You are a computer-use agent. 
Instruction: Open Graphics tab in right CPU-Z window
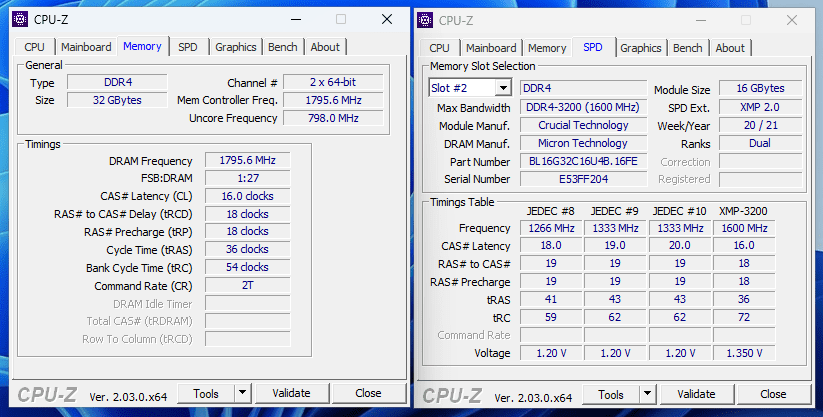[641, 48]
